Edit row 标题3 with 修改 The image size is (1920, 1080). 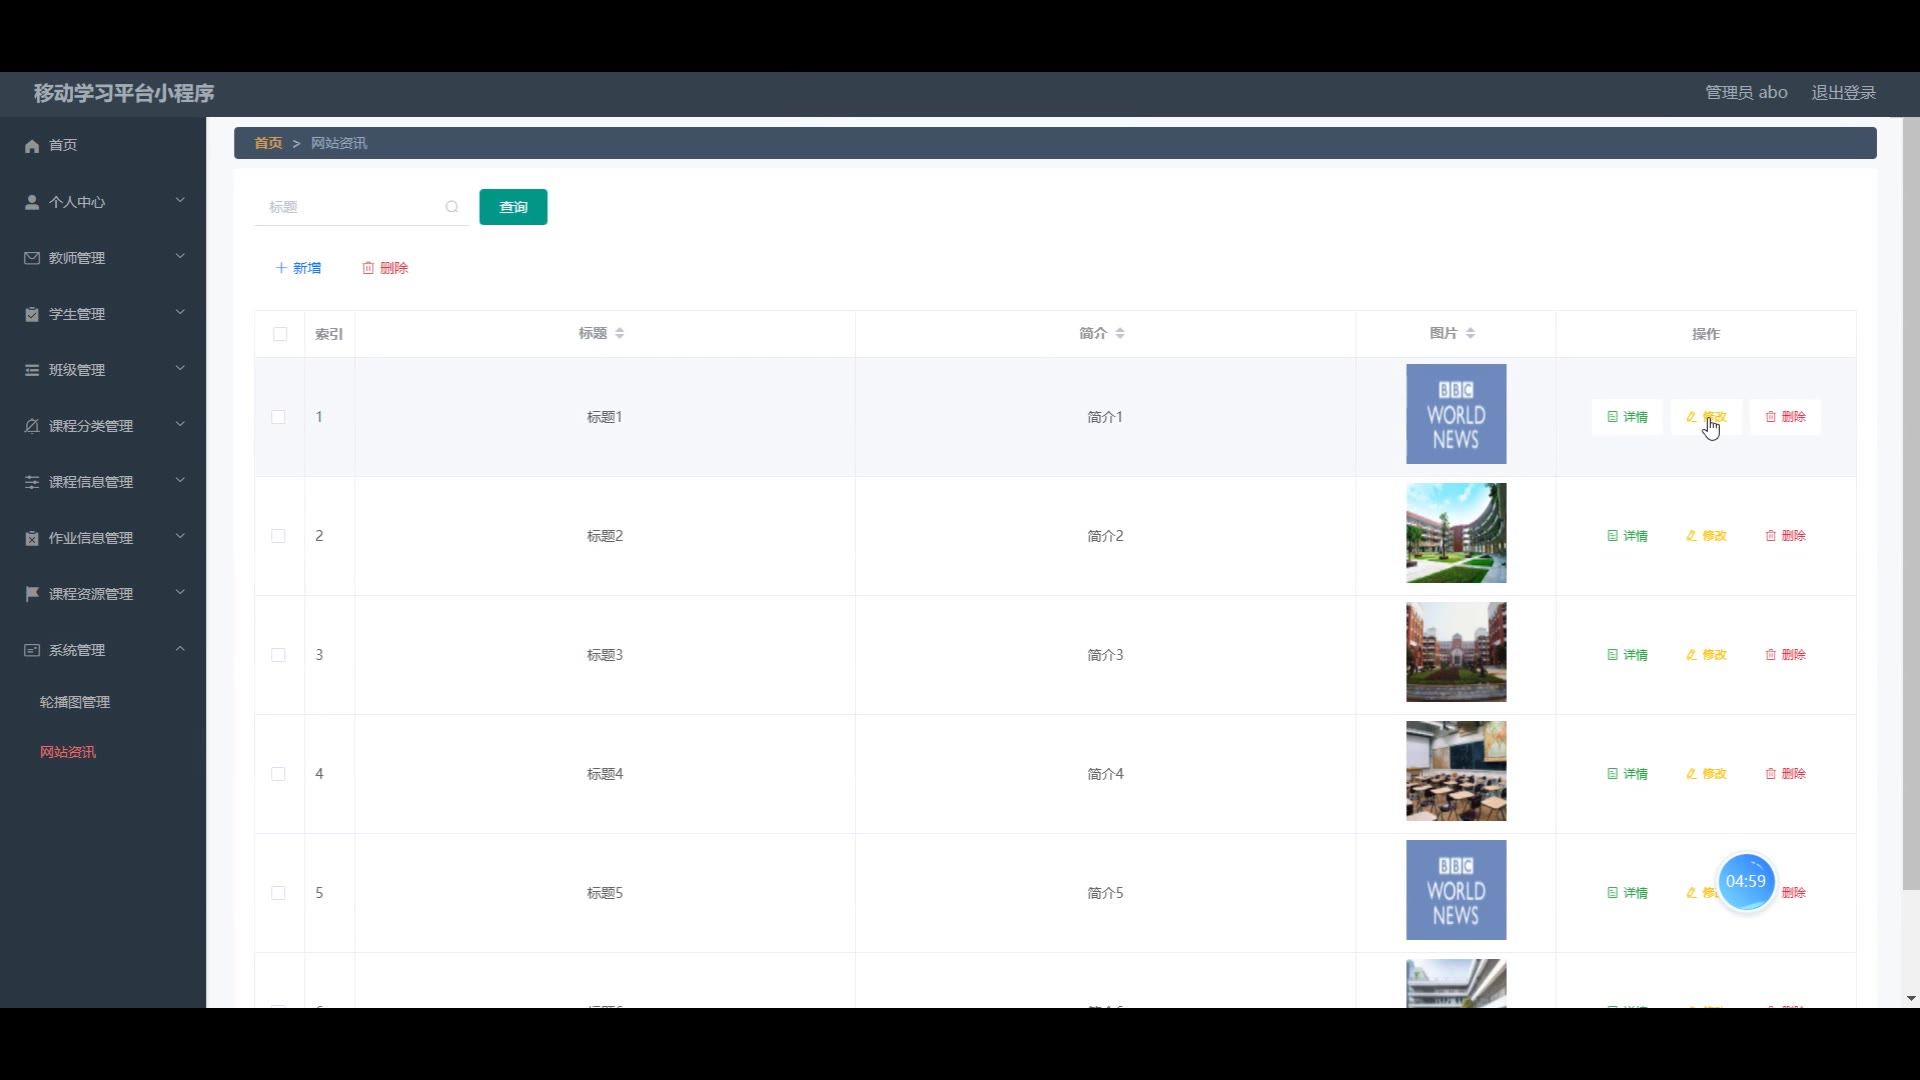[1706, 655]
